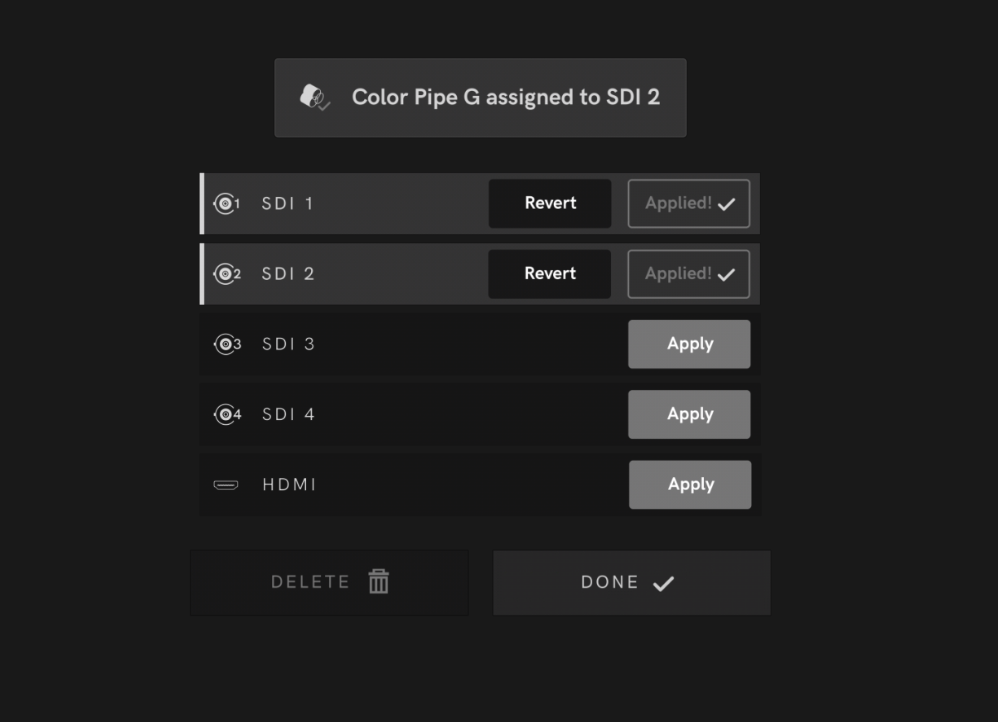Click the SDI 4 output icon
The width and height of the screenshot is (998, 722).
coord(227,414)
